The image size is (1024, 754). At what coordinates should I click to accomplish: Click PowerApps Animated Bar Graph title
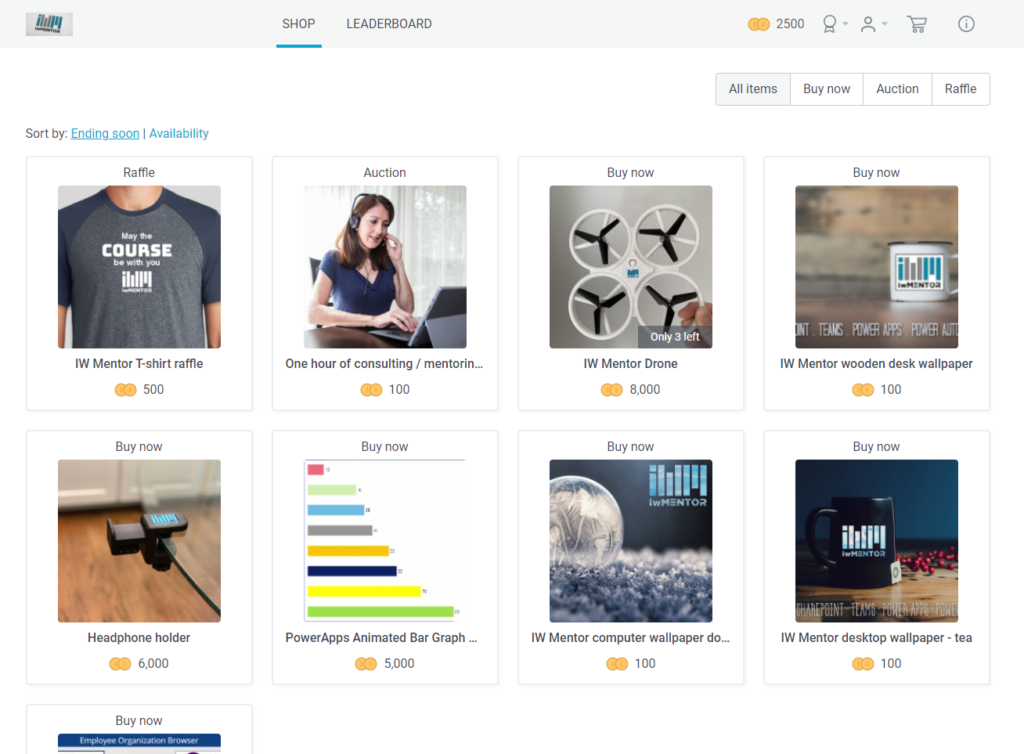click(x=381, y=638)
